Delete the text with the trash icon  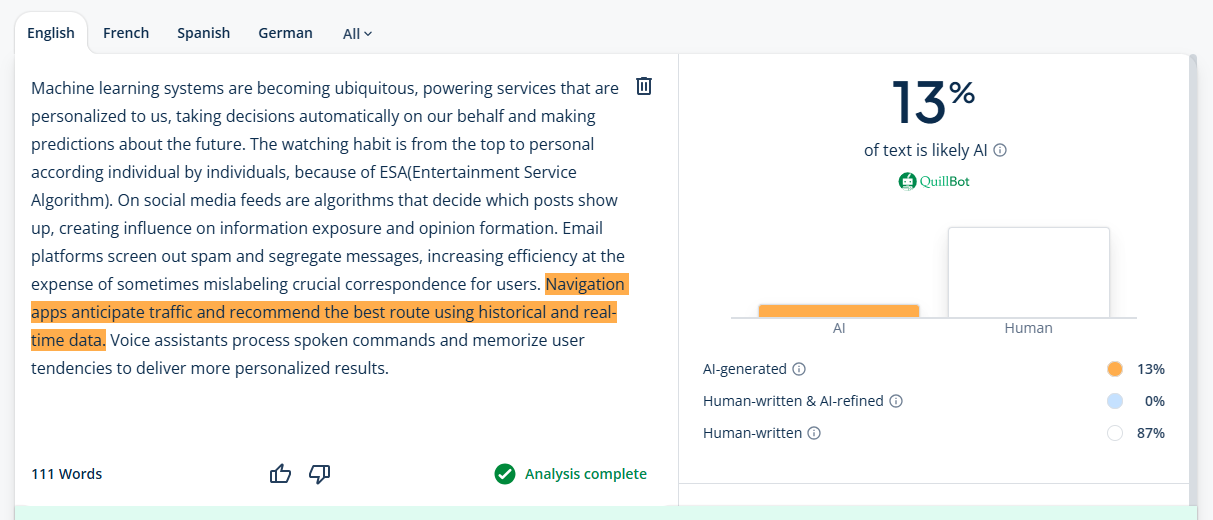pos(644,86)
